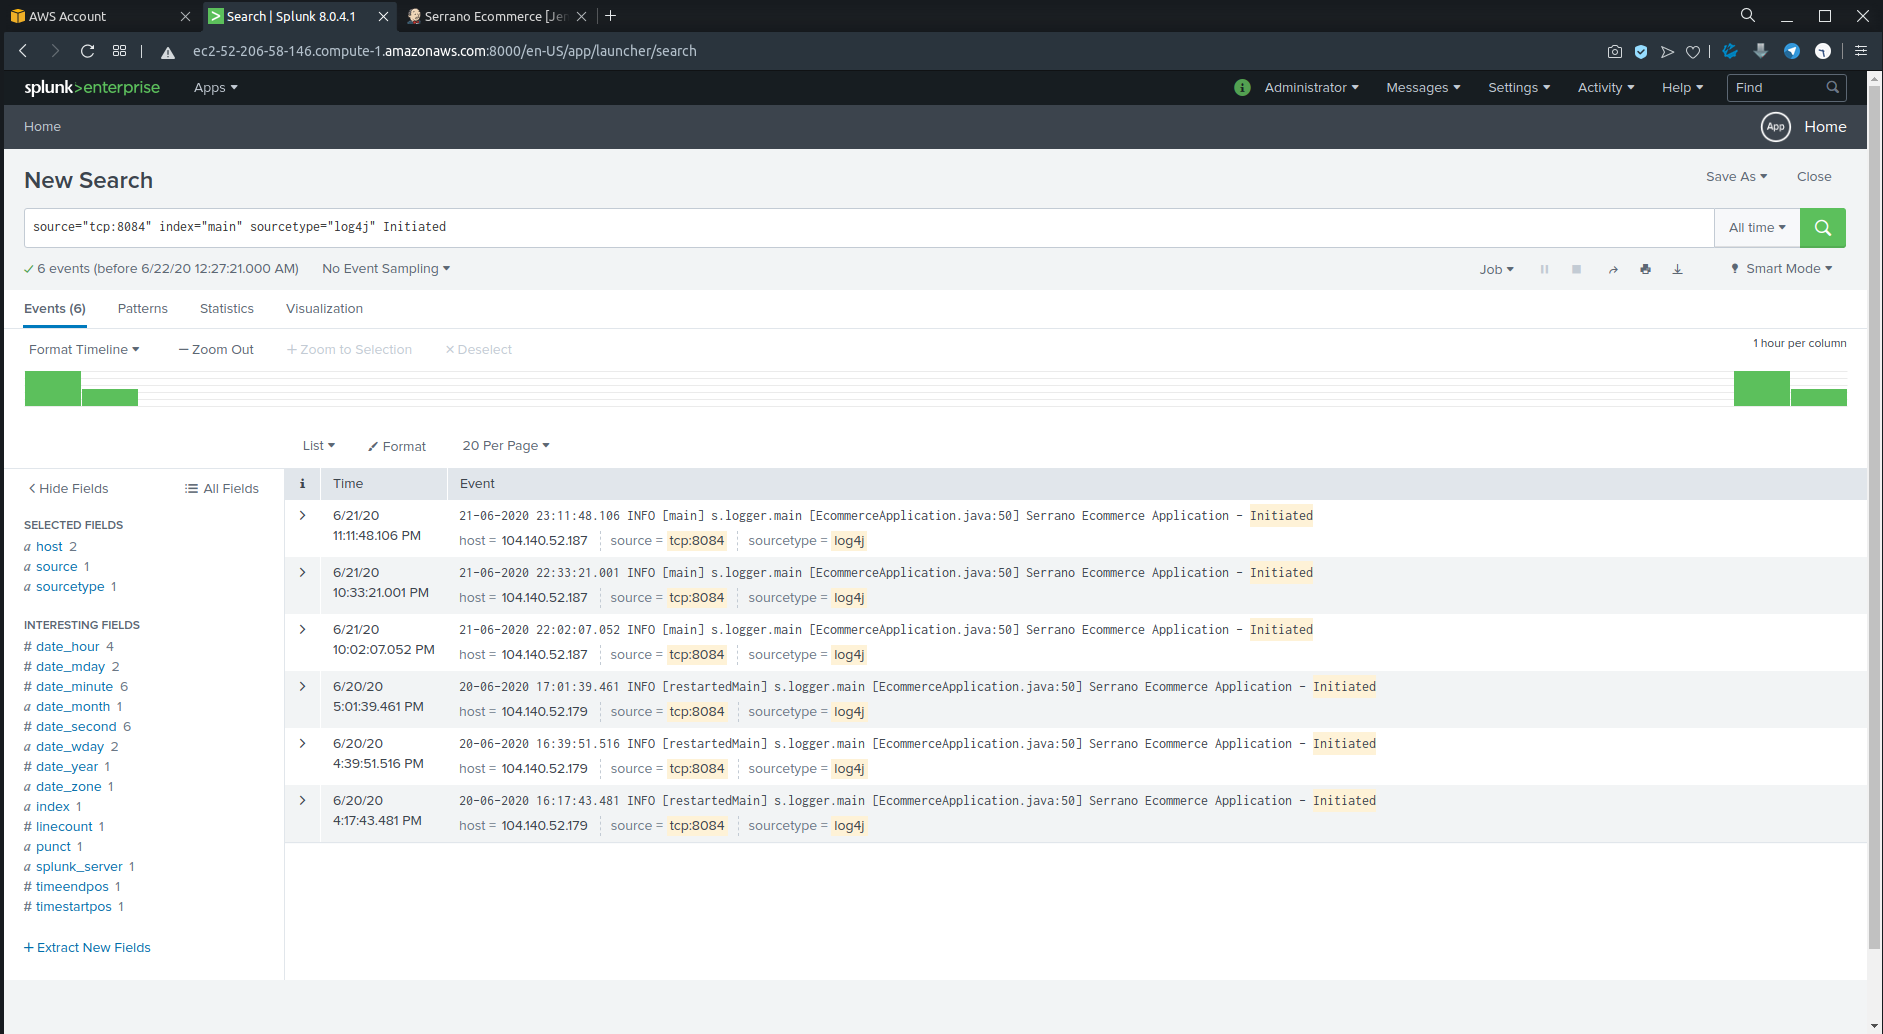Take a browser snapshot with camera icon
This screenshot has height=1034, width=1883.
point(1614,51)
